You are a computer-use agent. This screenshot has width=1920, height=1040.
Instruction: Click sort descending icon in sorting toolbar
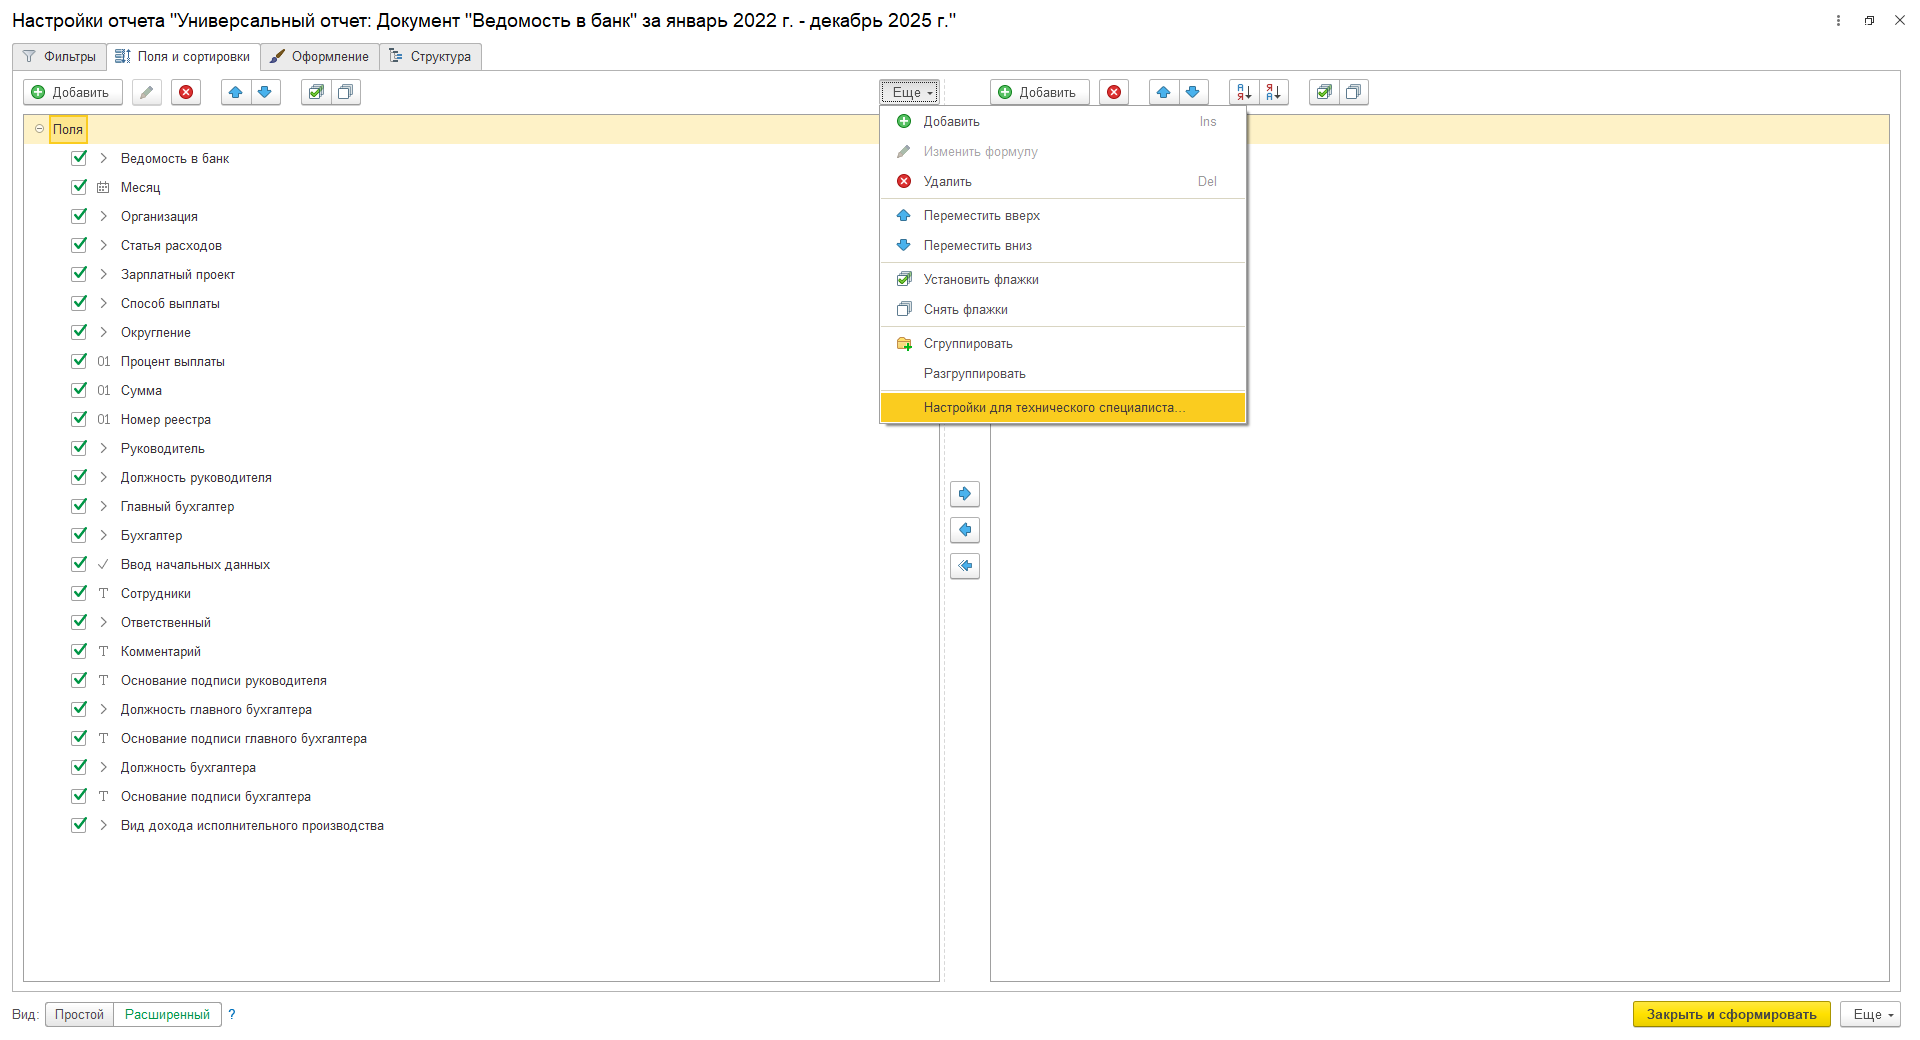(x=1273, y=93)
